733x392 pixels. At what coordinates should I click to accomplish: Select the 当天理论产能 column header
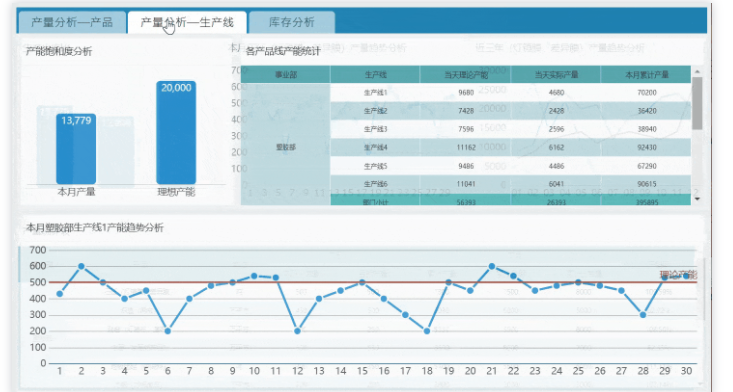click(x=466, y=74)
